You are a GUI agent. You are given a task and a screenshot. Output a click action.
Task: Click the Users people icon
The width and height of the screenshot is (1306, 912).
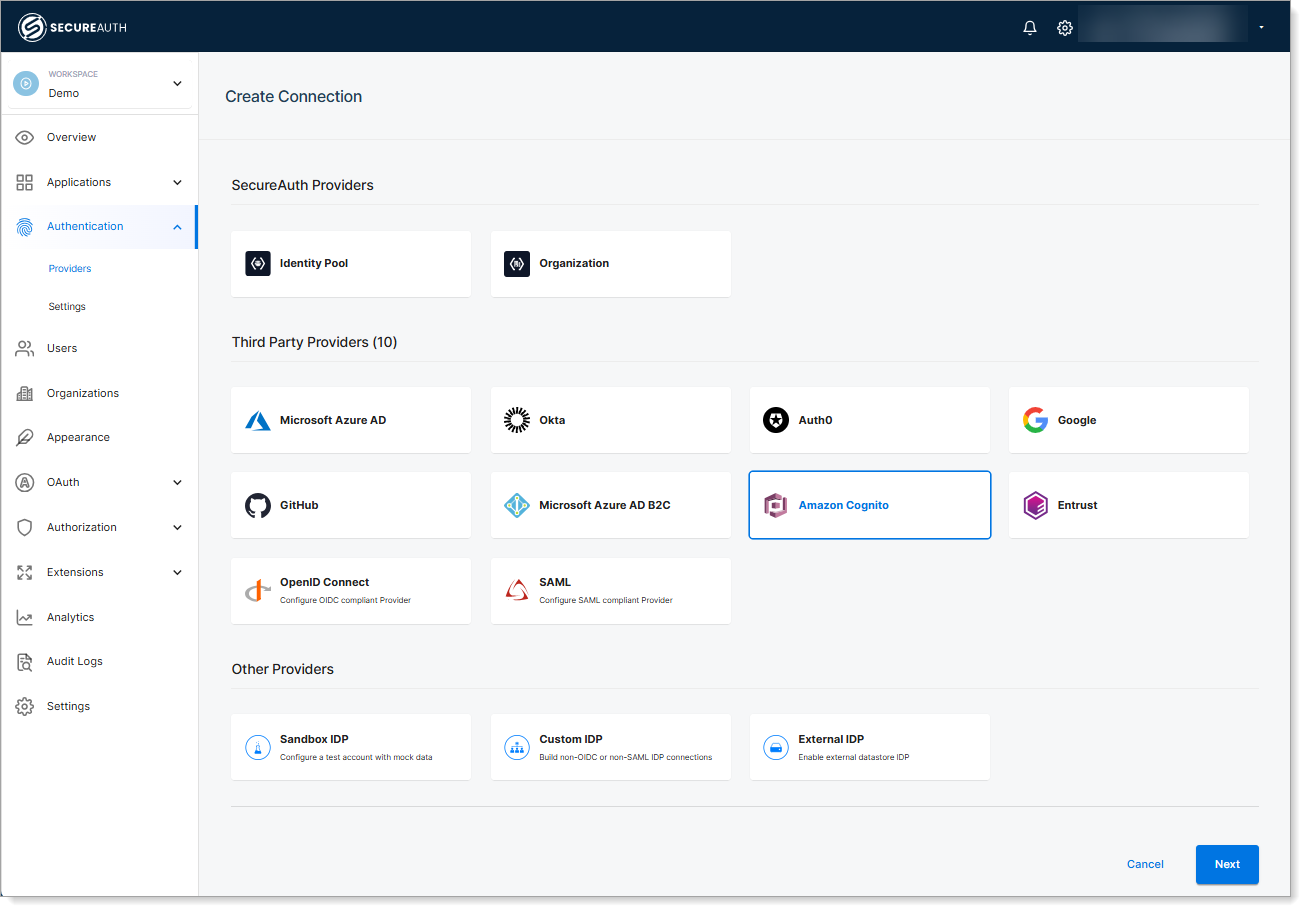[x=25, y=348]
